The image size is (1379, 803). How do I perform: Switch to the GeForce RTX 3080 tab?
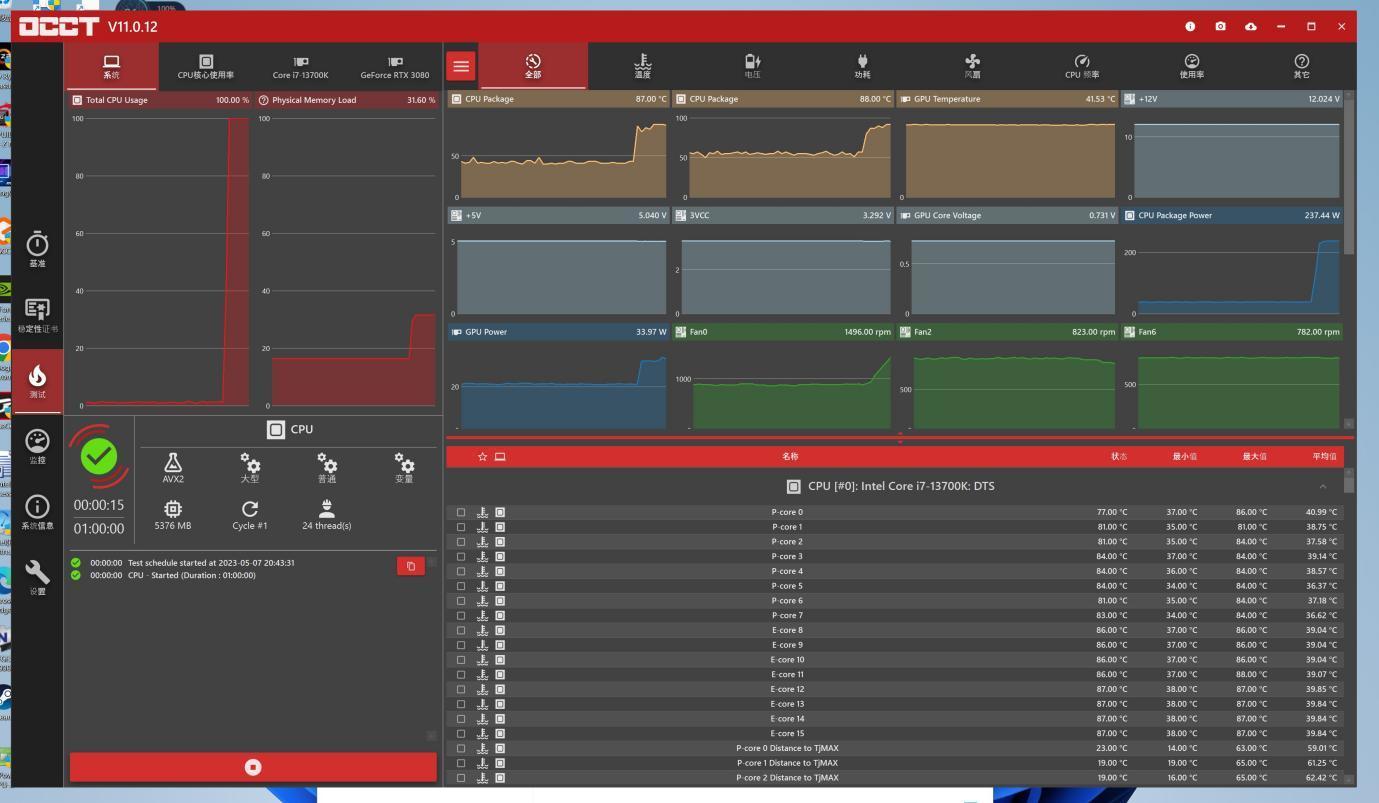[x=395, y=66]
